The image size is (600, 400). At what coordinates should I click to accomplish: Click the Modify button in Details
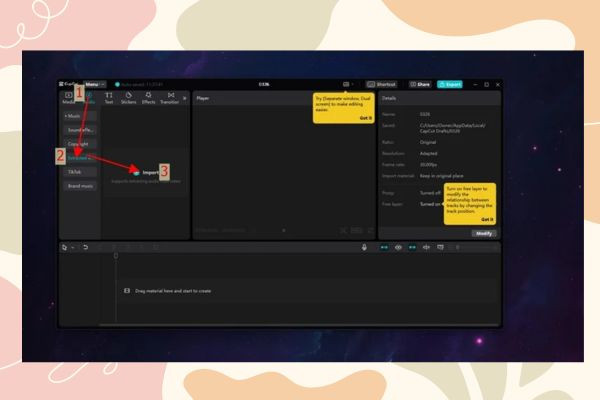point(484,233)
